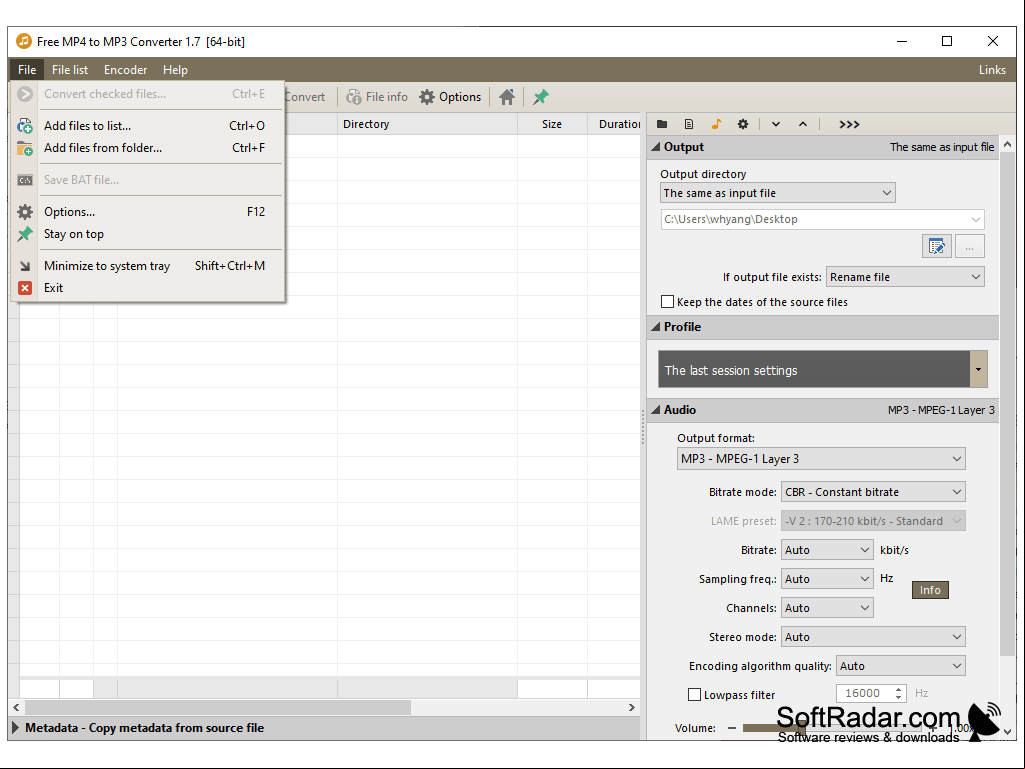Click the Info button
Viewport: 1025px width, 769px height.
click(930, 590)
